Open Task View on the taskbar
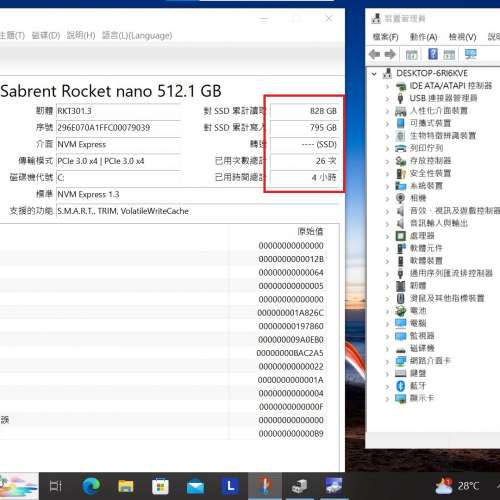This screenshot has height=500, width=500. (56, 487)
